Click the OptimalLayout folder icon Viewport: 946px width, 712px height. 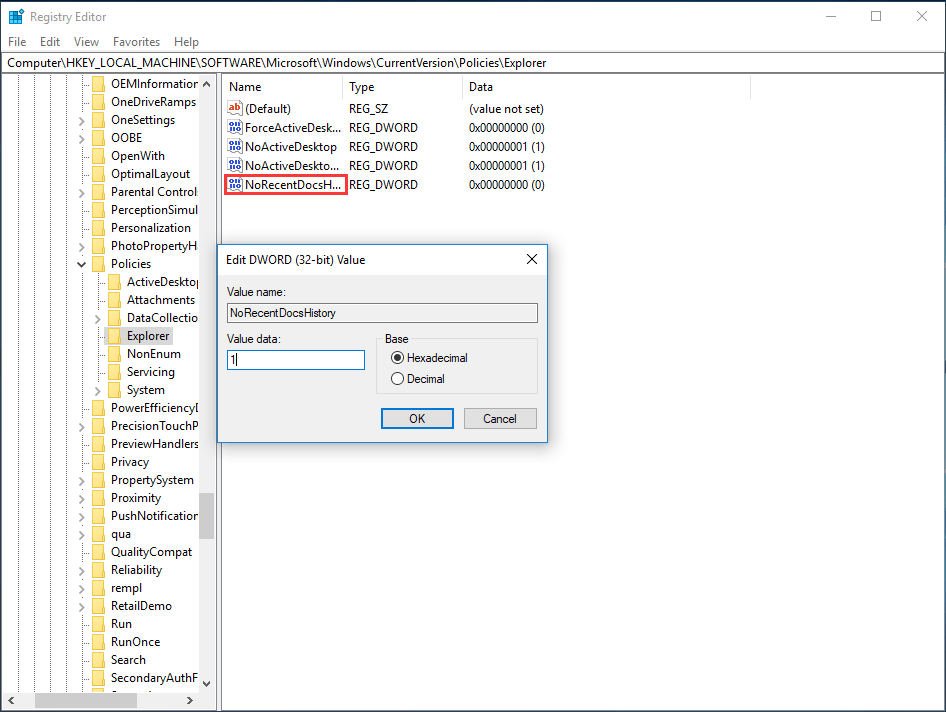98,174
